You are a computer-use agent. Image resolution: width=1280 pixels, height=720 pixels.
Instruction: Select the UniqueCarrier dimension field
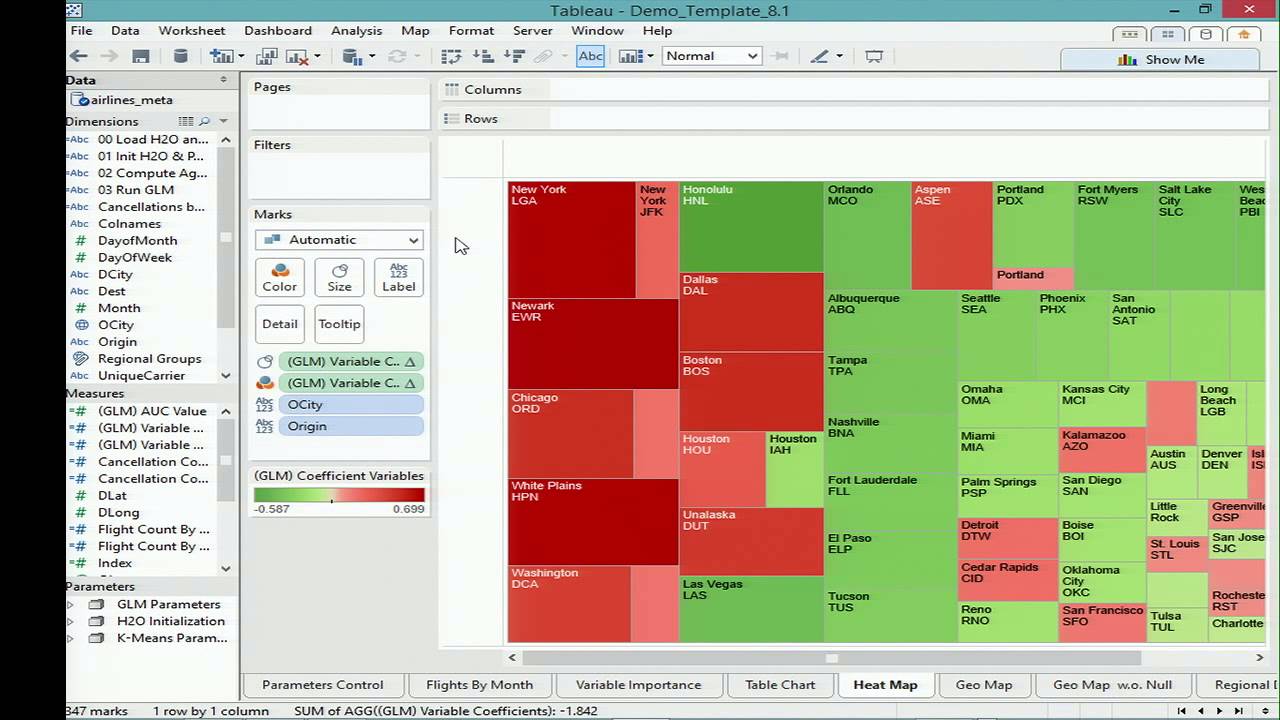click(141, 376)
